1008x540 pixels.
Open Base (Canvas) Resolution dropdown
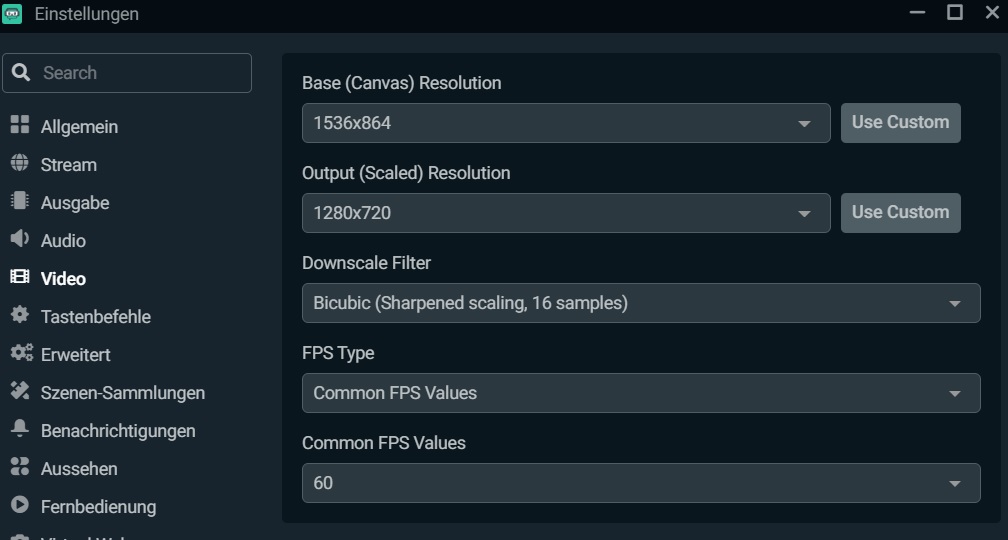click(x=565, y=123)
